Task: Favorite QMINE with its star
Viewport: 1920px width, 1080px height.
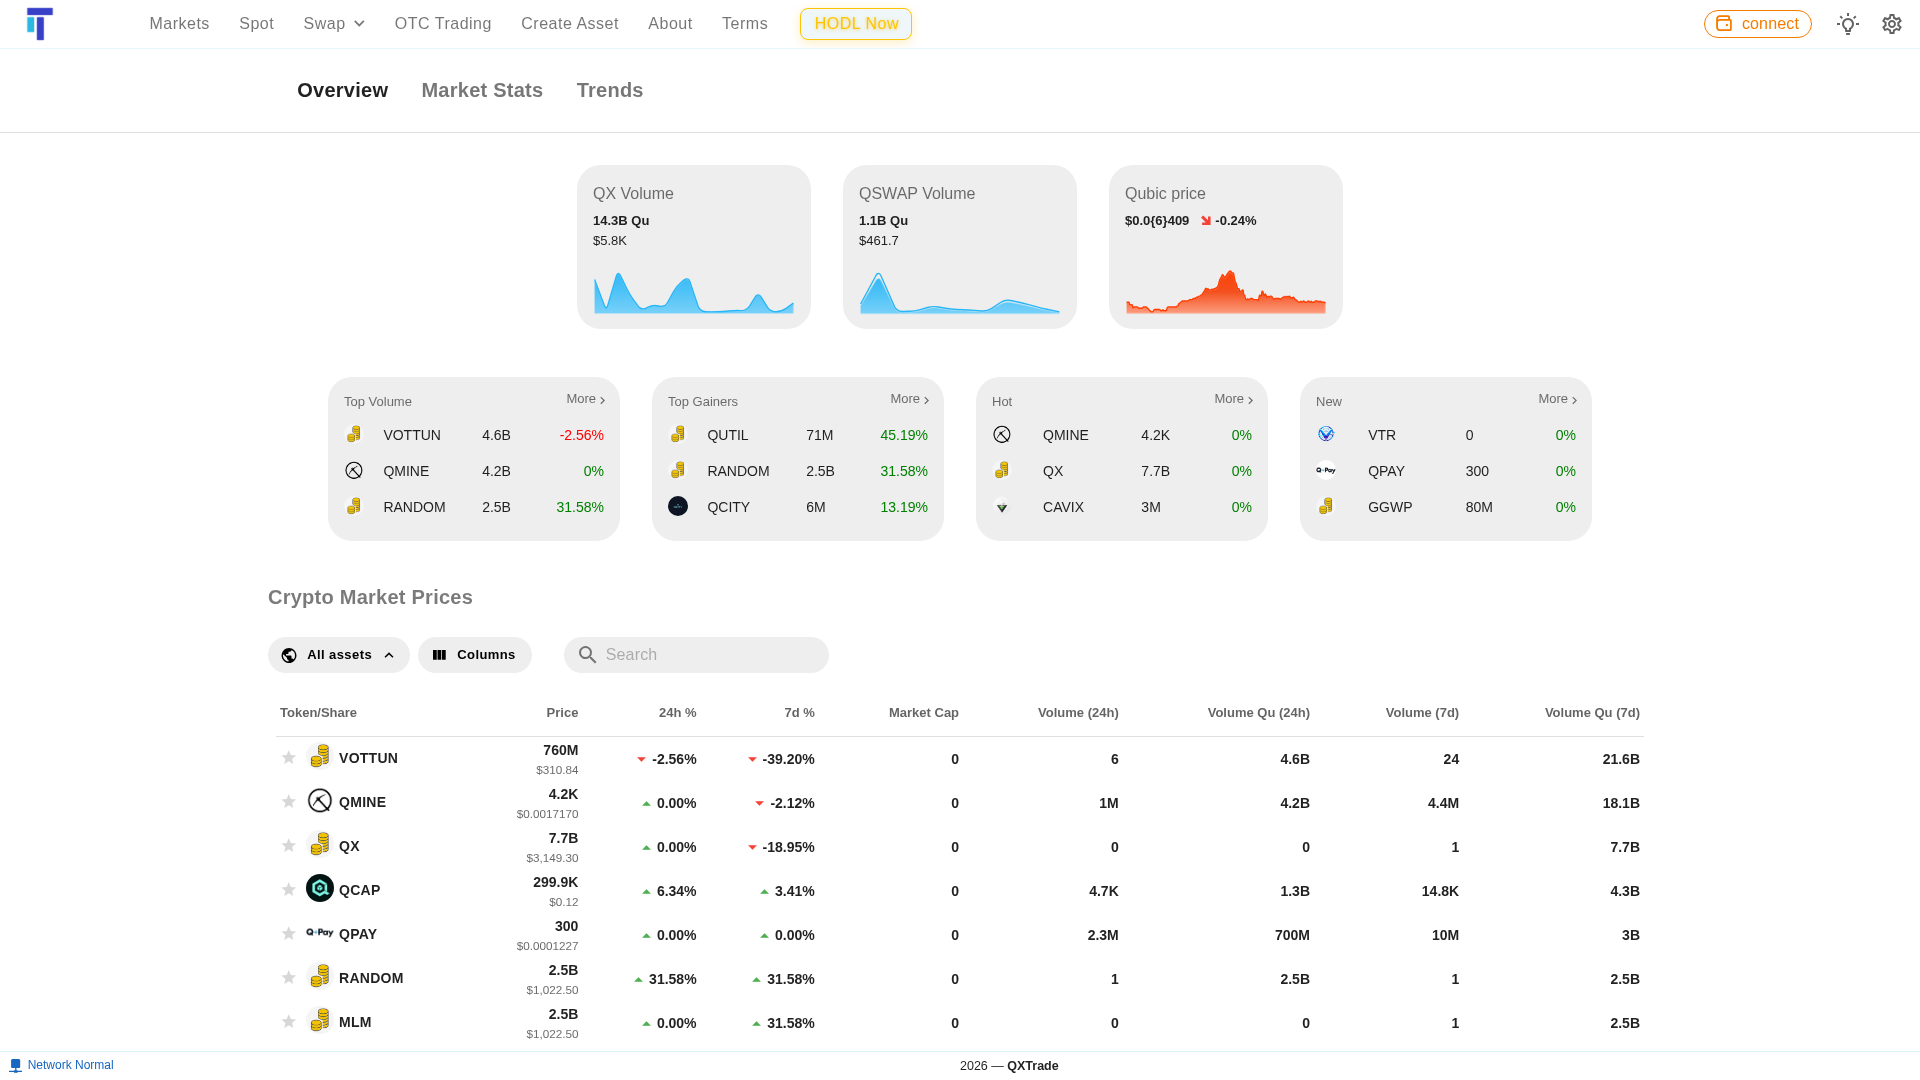Action: 289,802
